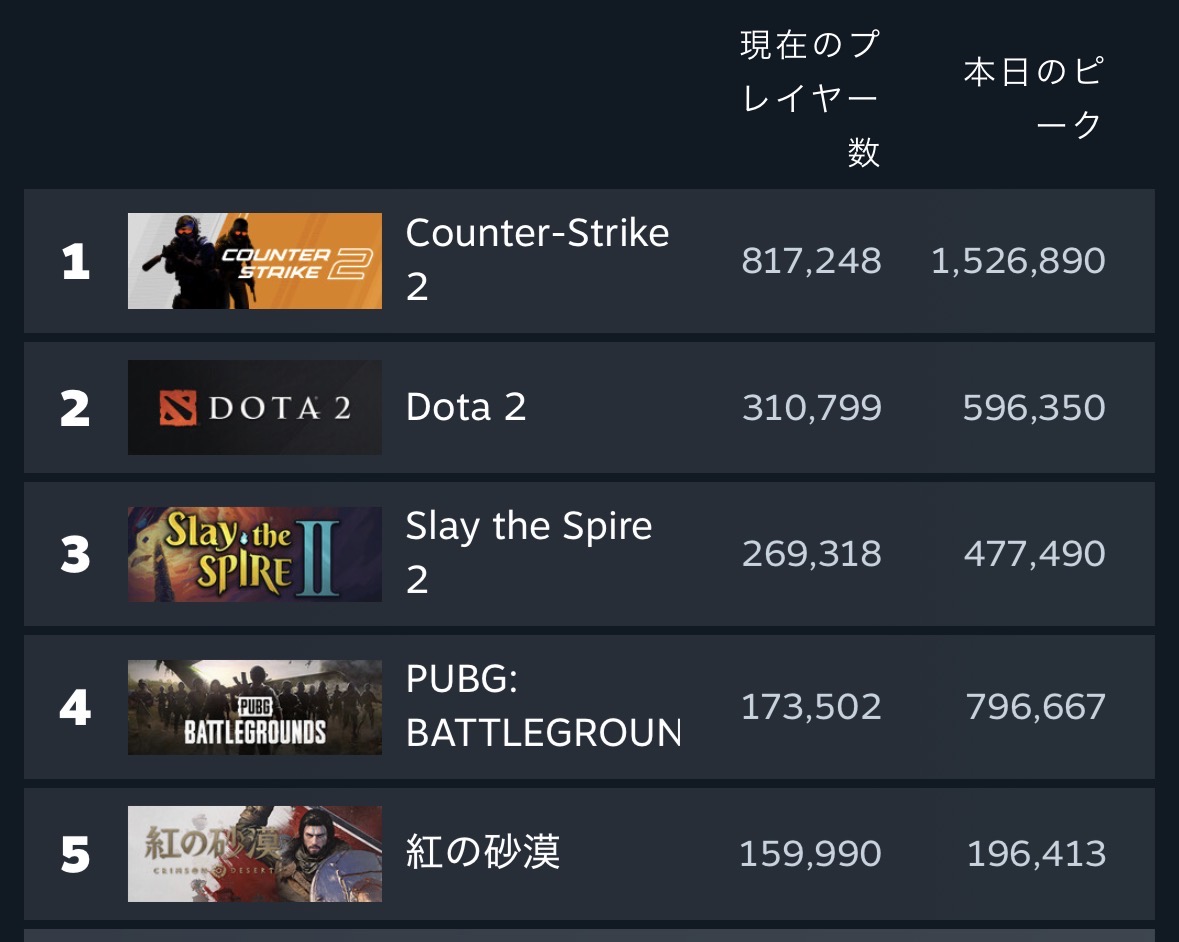Click Dota 2 today's peak 596,350

1034,408
